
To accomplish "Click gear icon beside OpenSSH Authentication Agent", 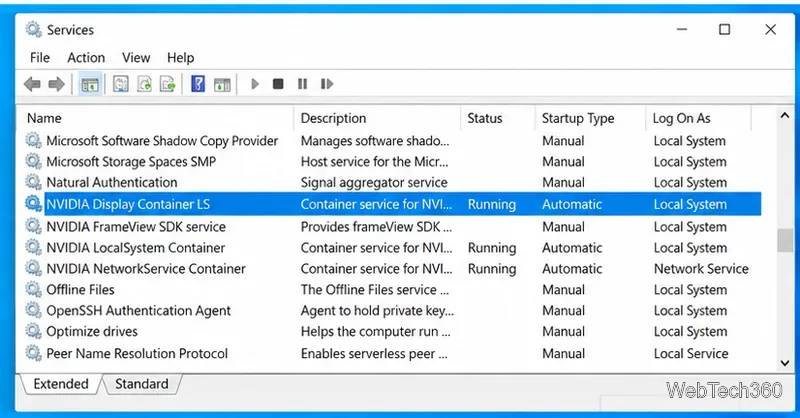I will (x=34, y=310).
